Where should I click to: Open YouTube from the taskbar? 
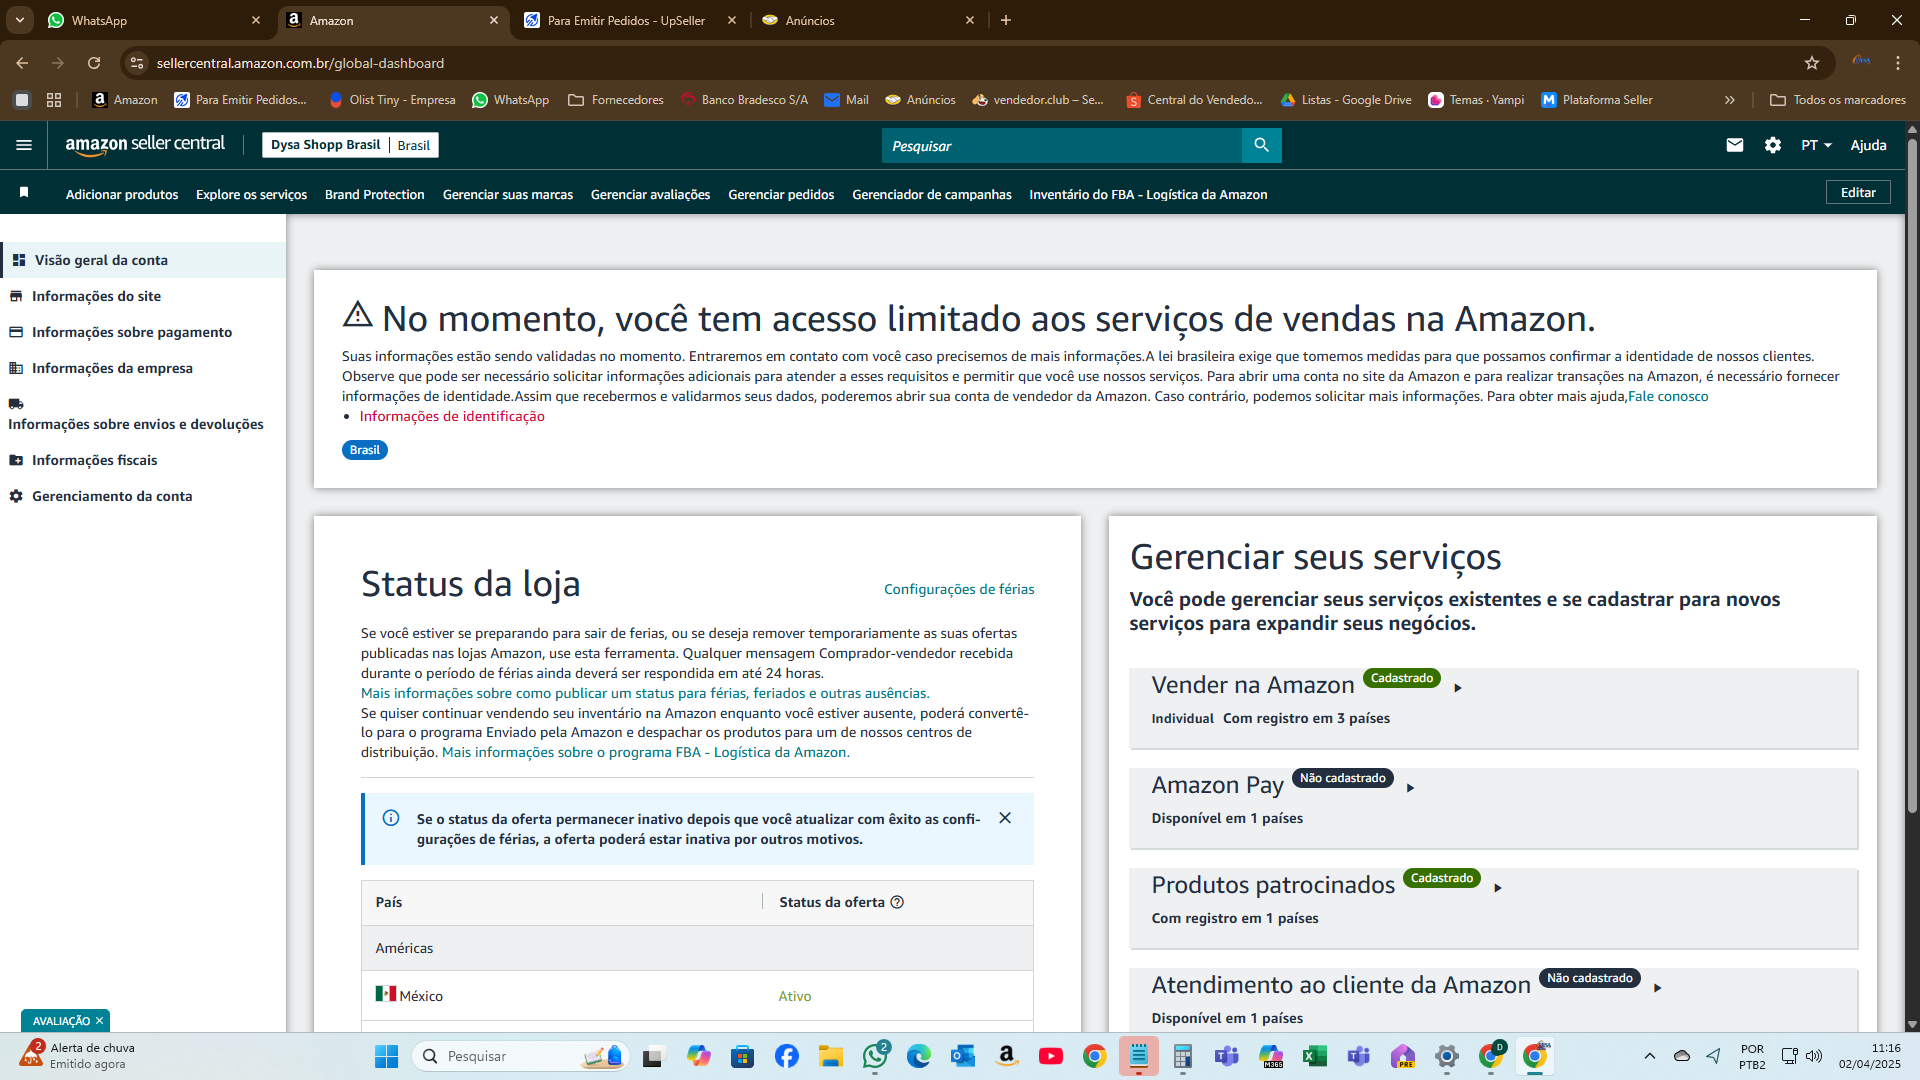tap(1051, 1056)
